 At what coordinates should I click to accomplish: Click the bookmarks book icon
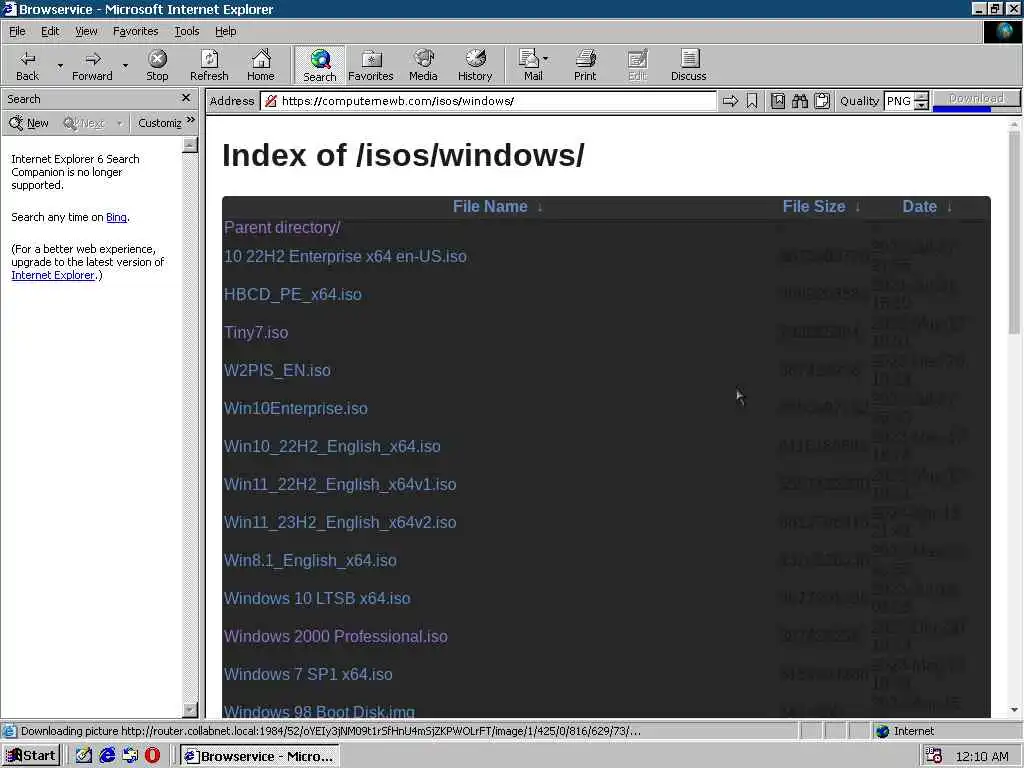(778, 101)
